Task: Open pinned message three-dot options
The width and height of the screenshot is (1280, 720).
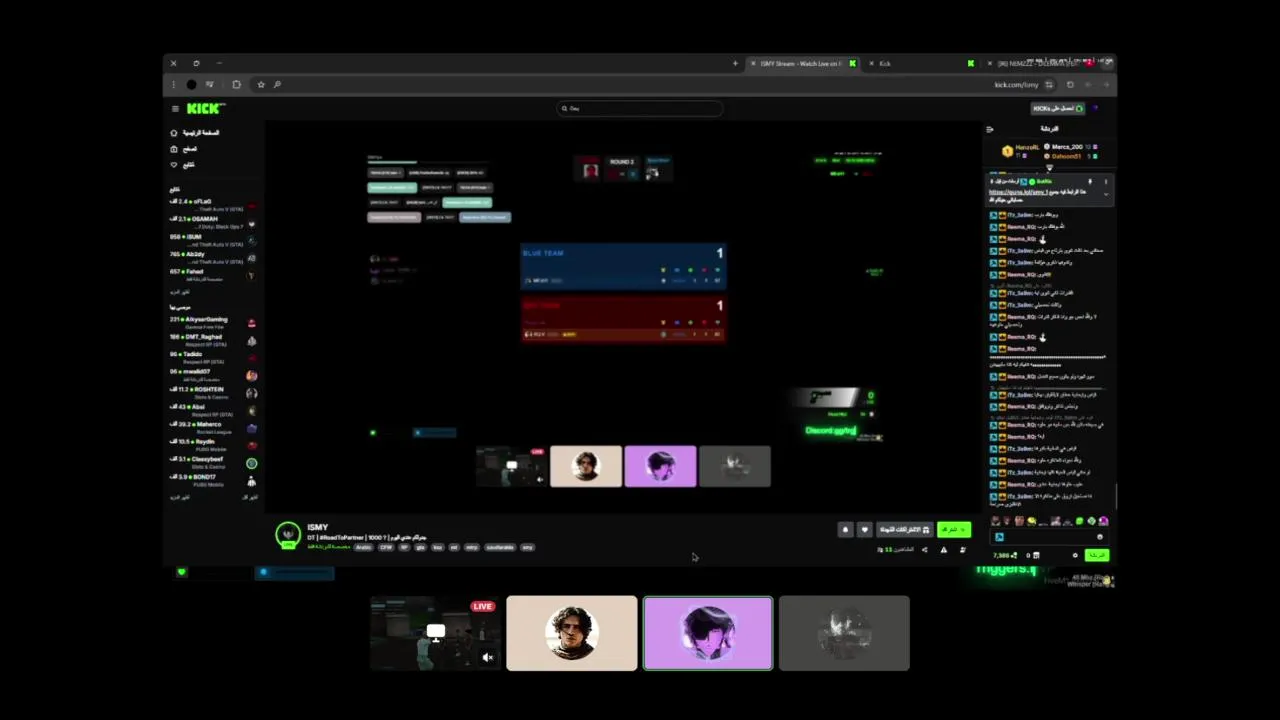Action: click(1105, 182)
